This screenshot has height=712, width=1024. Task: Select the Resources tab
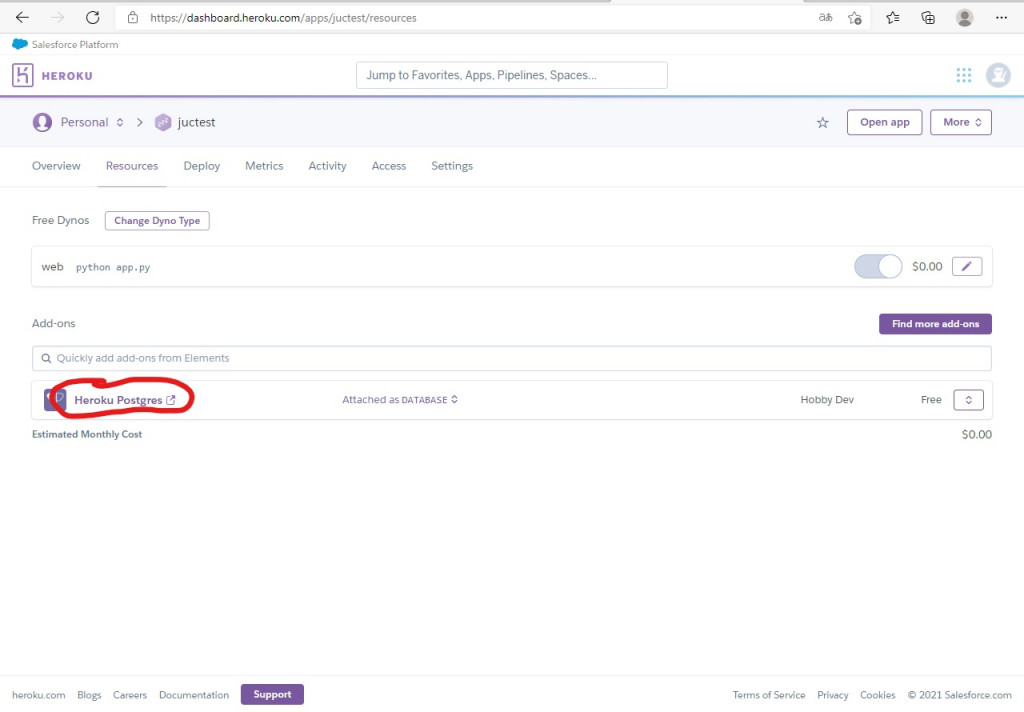pyautogui.click(x=132, y=166)
